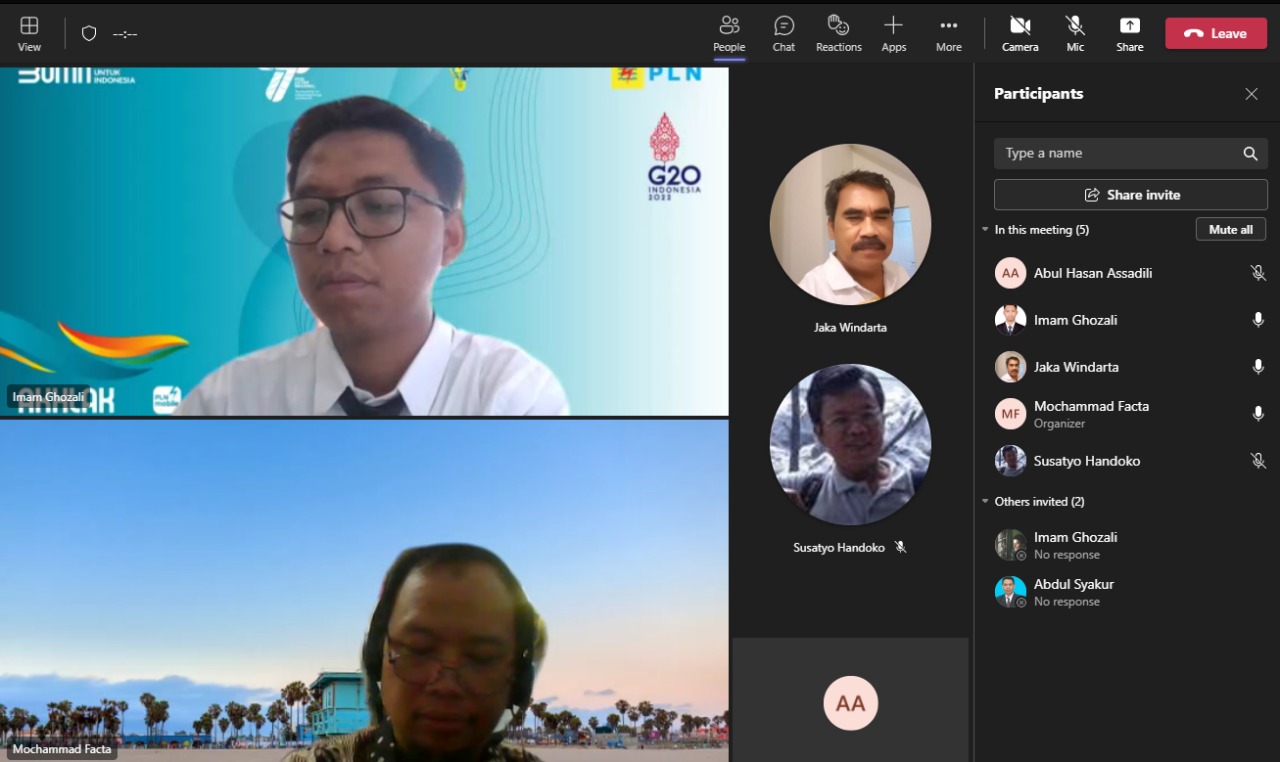Toggle the People participants tab
The width and height of the screenshot is (1280, 762).
729,33
